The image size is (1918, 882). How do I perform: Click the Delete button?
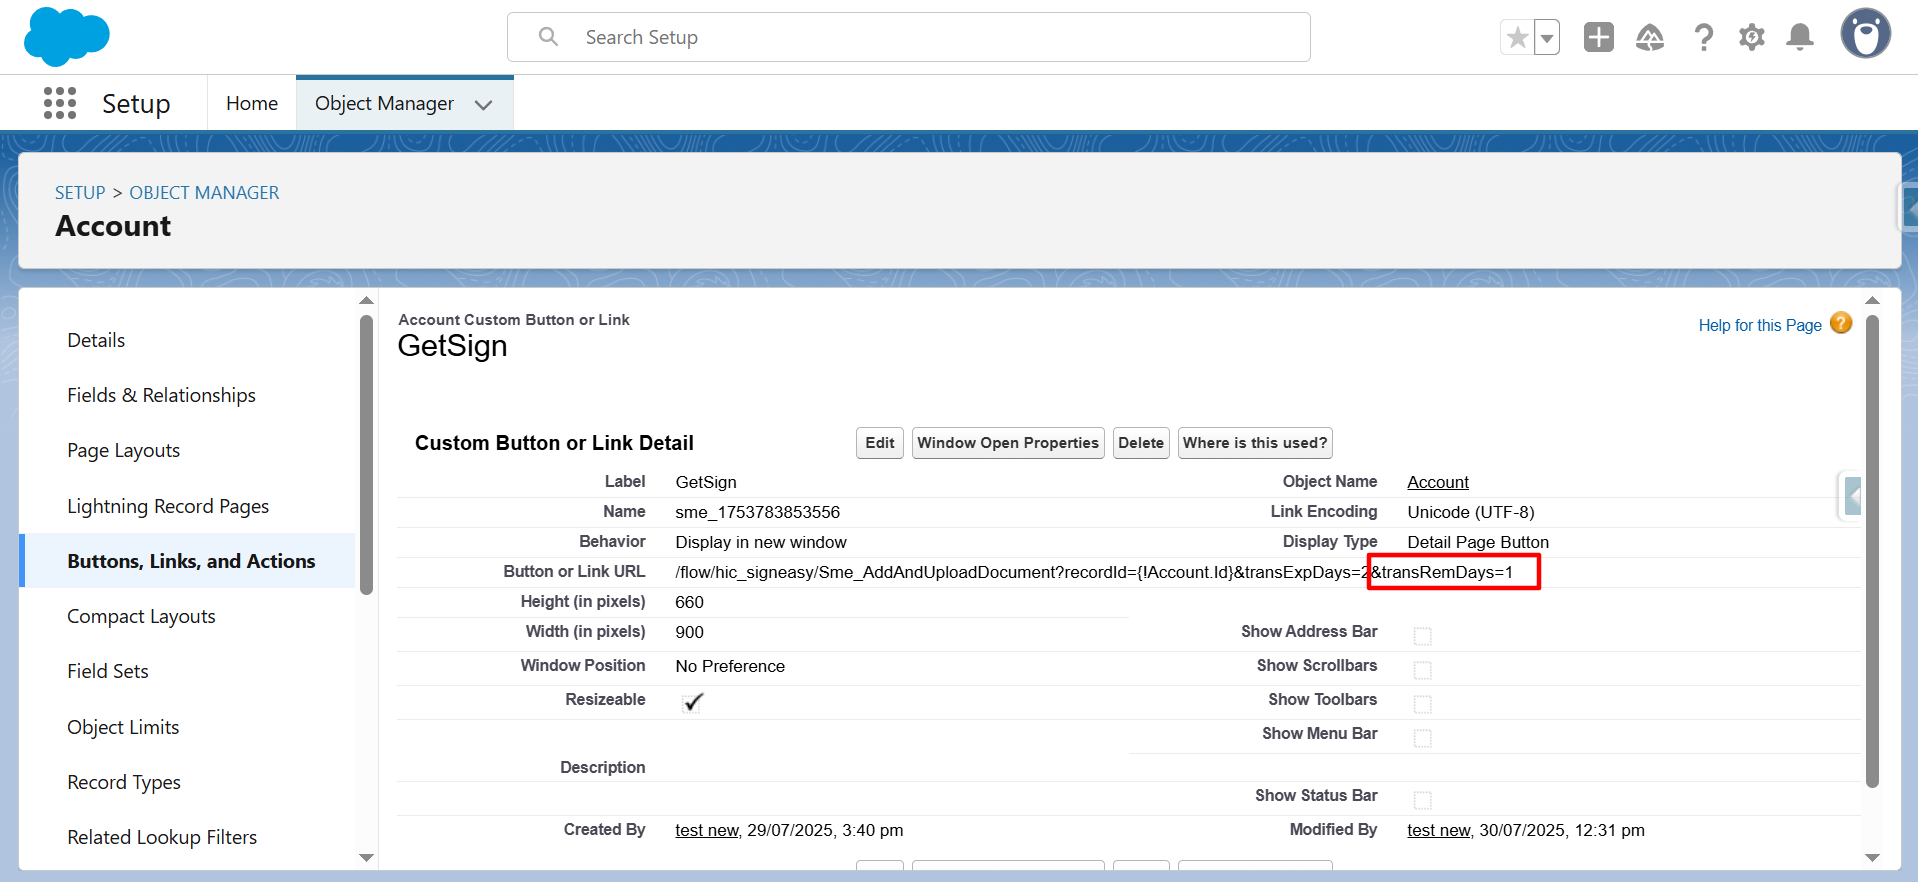coord(1141,443)
